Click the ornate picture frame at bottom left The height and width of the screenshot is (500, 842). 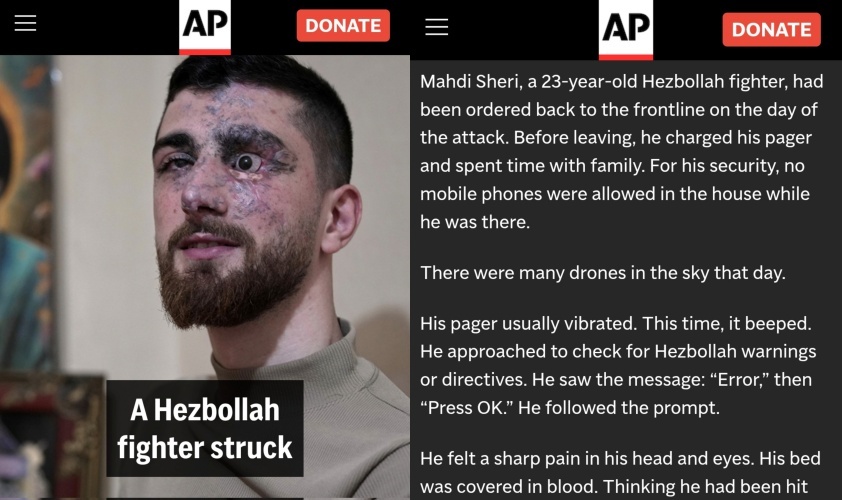pyautogui.click(x=51, y=436)
